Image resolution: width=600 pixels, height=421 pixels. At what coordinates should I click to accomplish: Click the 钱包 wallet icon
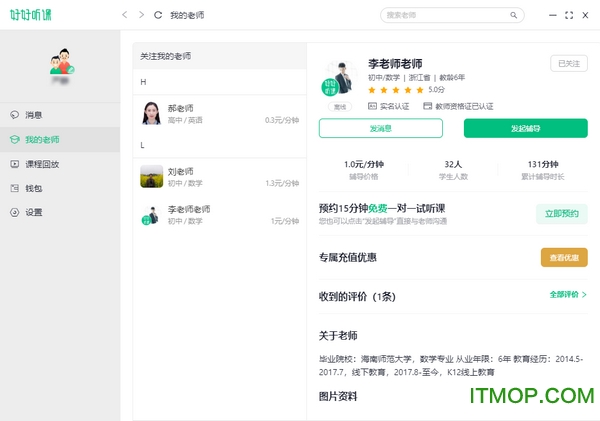15,188
